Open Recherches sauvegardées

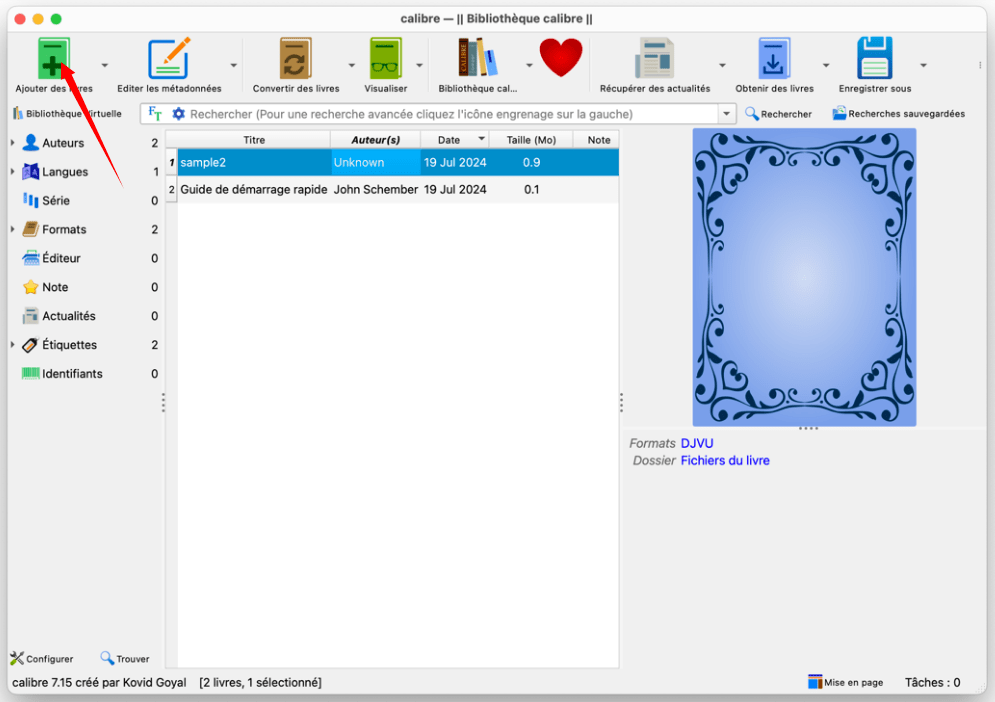(x=898, y=114)
